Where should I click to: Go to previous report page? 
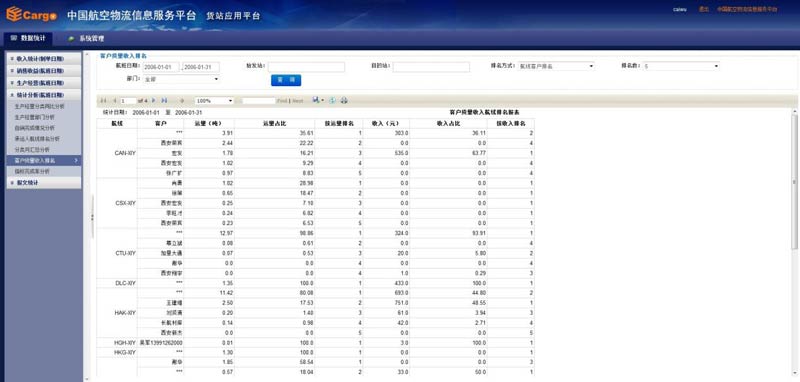(x=114, y=100)
